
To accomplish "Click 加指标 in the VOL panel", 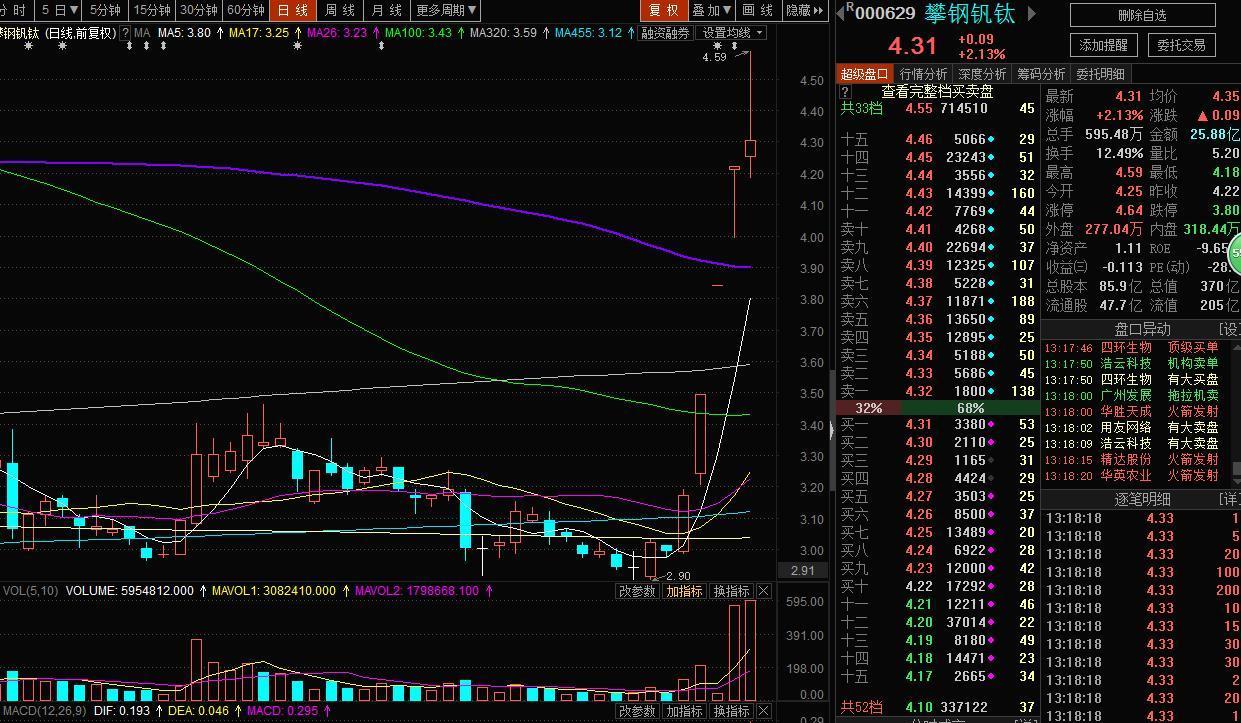I will click(684, 591).
